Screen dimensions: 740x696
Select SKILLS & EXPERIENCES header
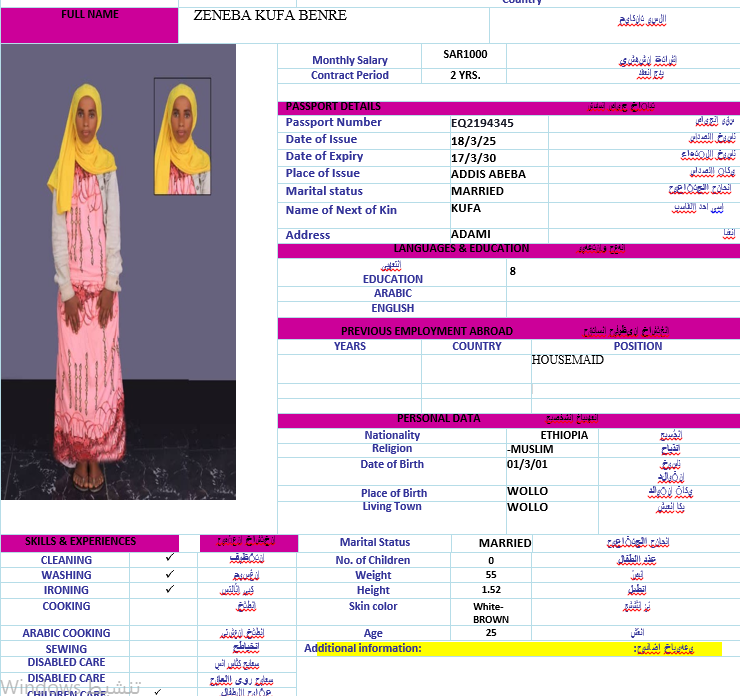[x=80, y=541]
